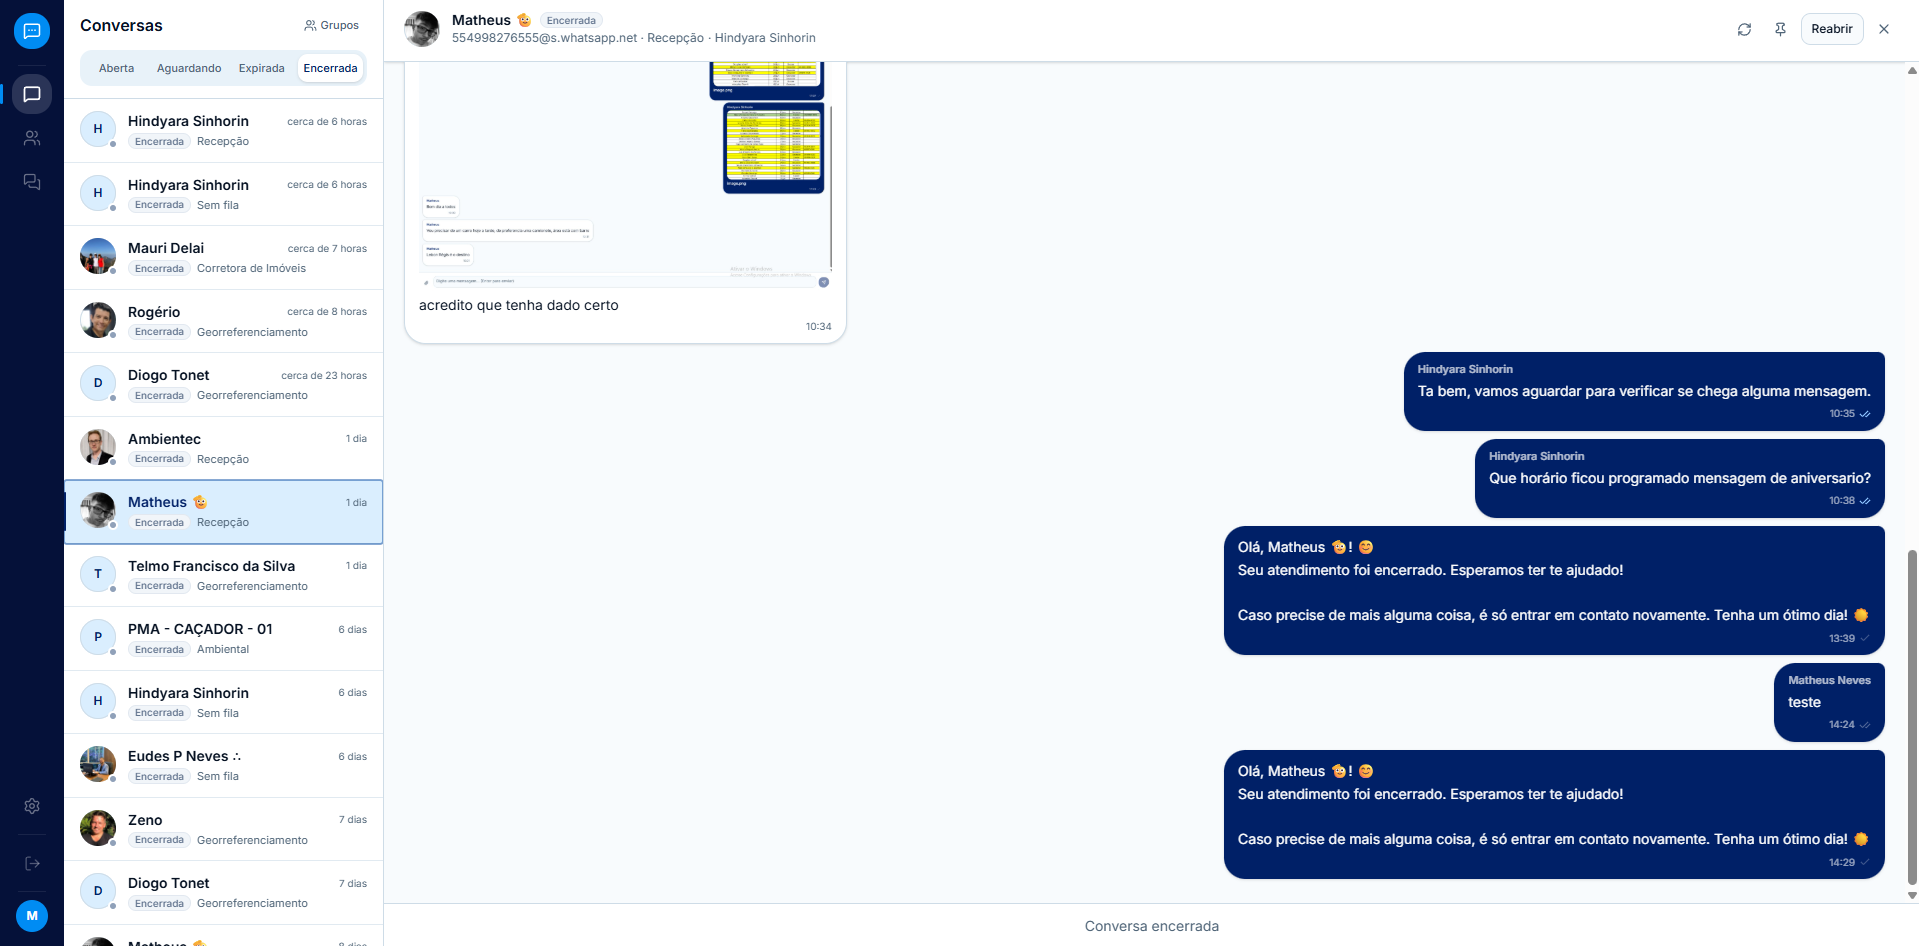
Task: Open the Ambientec conversation
Action: (x=224, y=448)
